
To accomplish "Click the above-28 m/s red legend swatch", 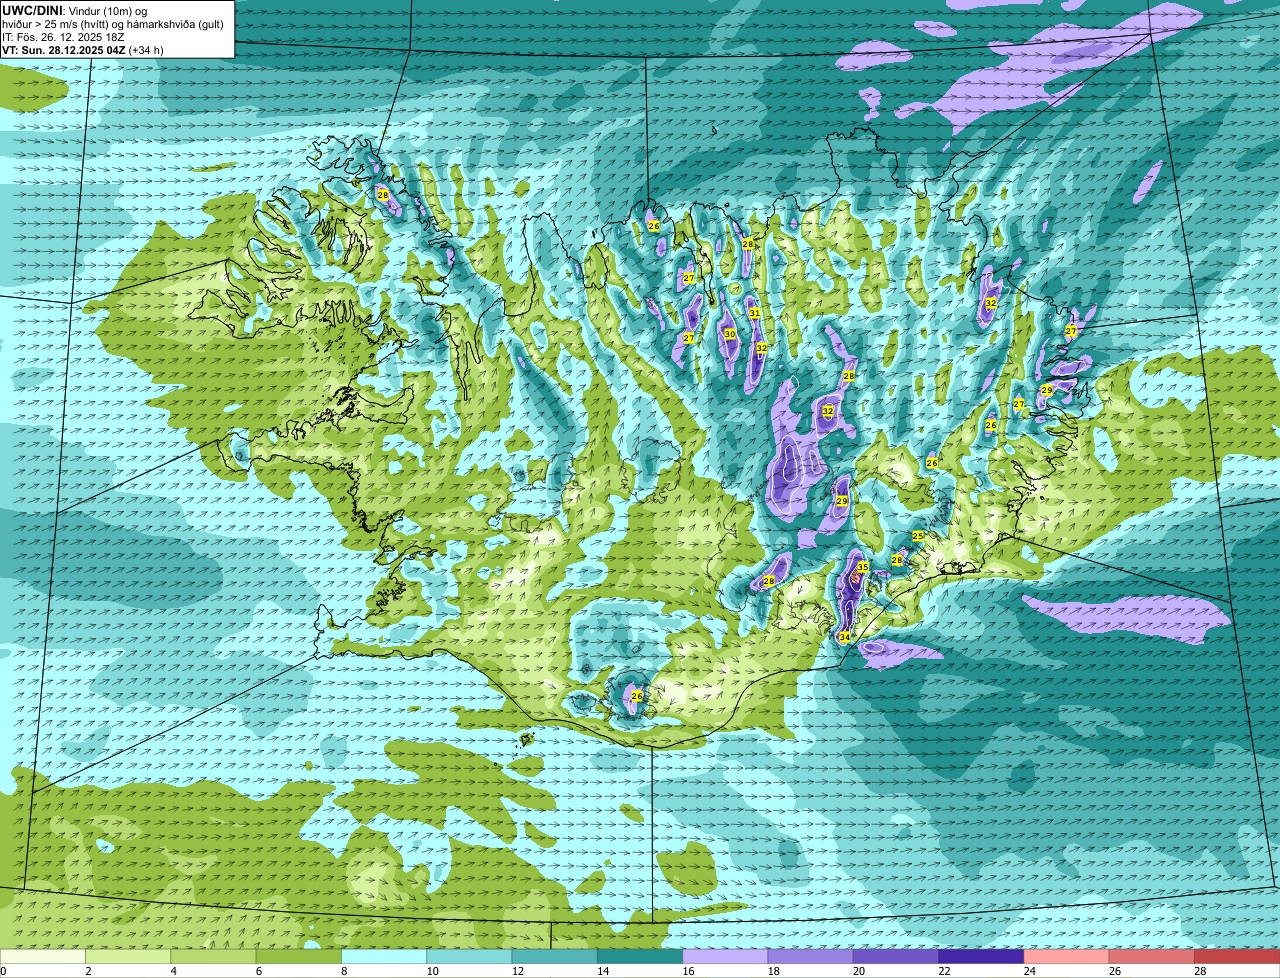I will pos(1237,957).
